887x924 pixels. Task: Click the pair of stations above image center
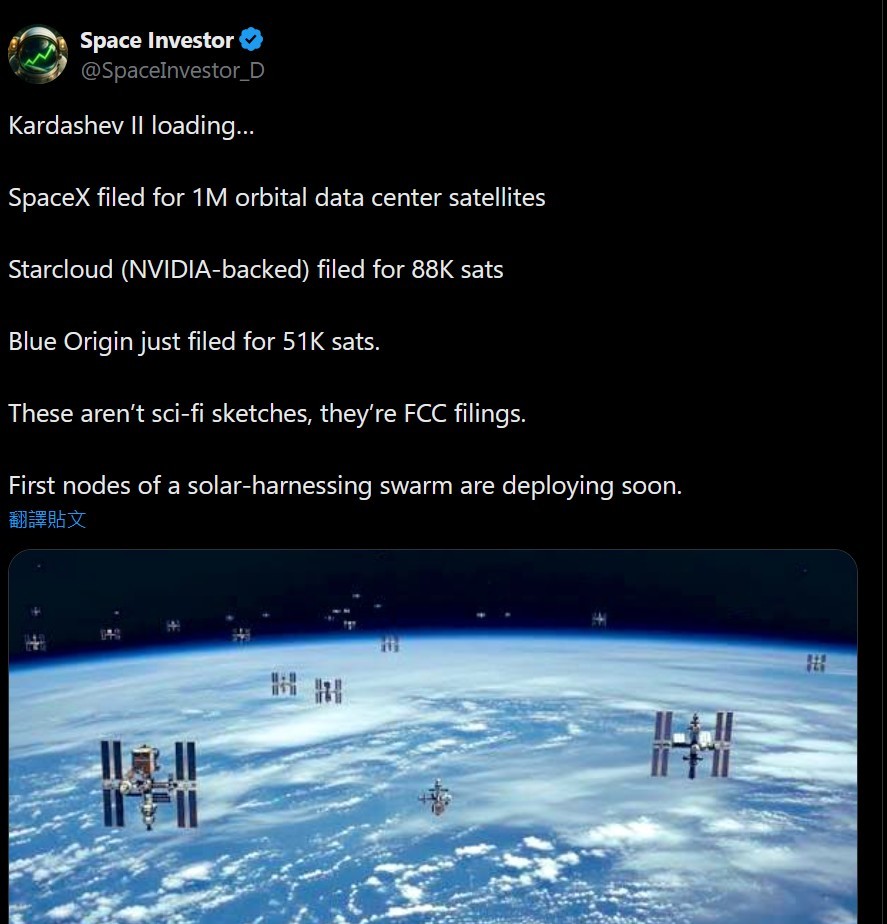point(307,687)
